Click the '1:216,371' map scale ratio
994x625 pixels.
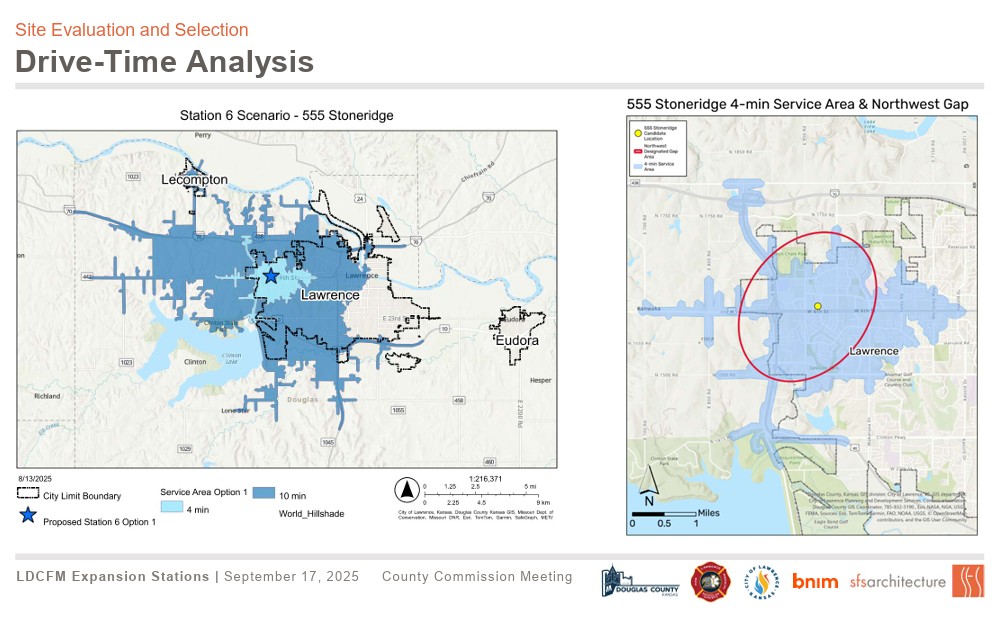(x=485, y=479)
